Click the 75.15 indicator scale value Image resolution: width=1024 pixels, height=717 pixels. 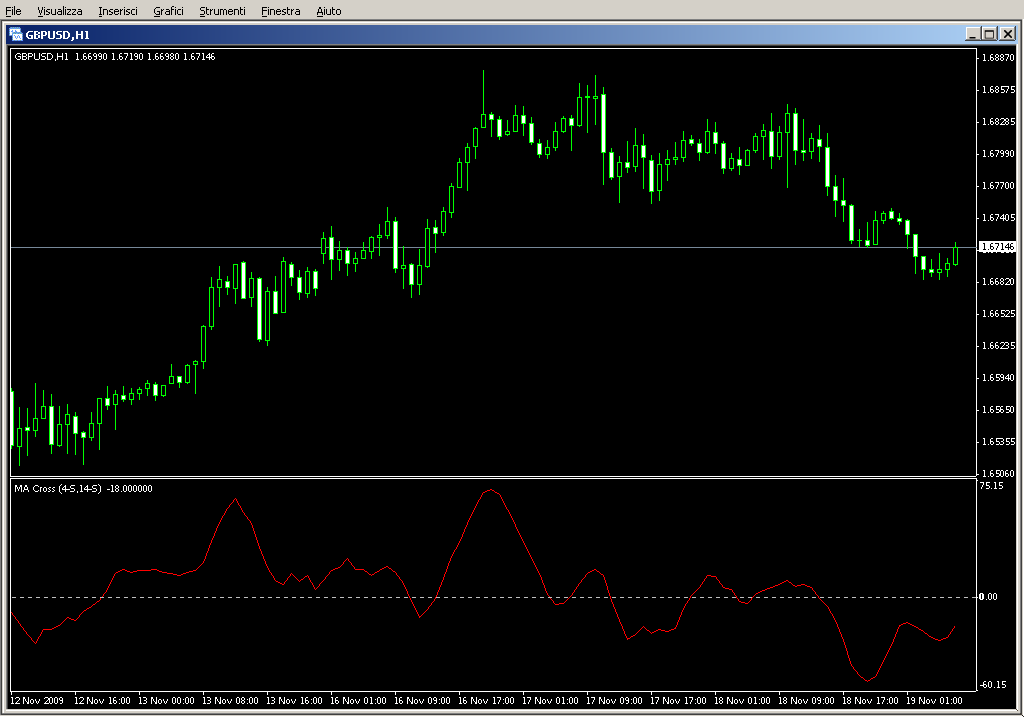(x=991, y=485)
